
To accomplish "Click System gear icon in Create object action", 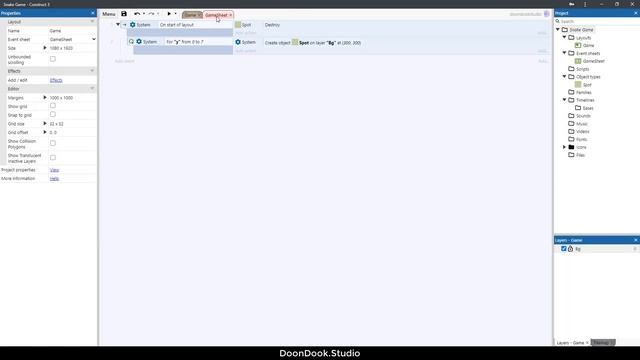I will click(x=238, y=42).
